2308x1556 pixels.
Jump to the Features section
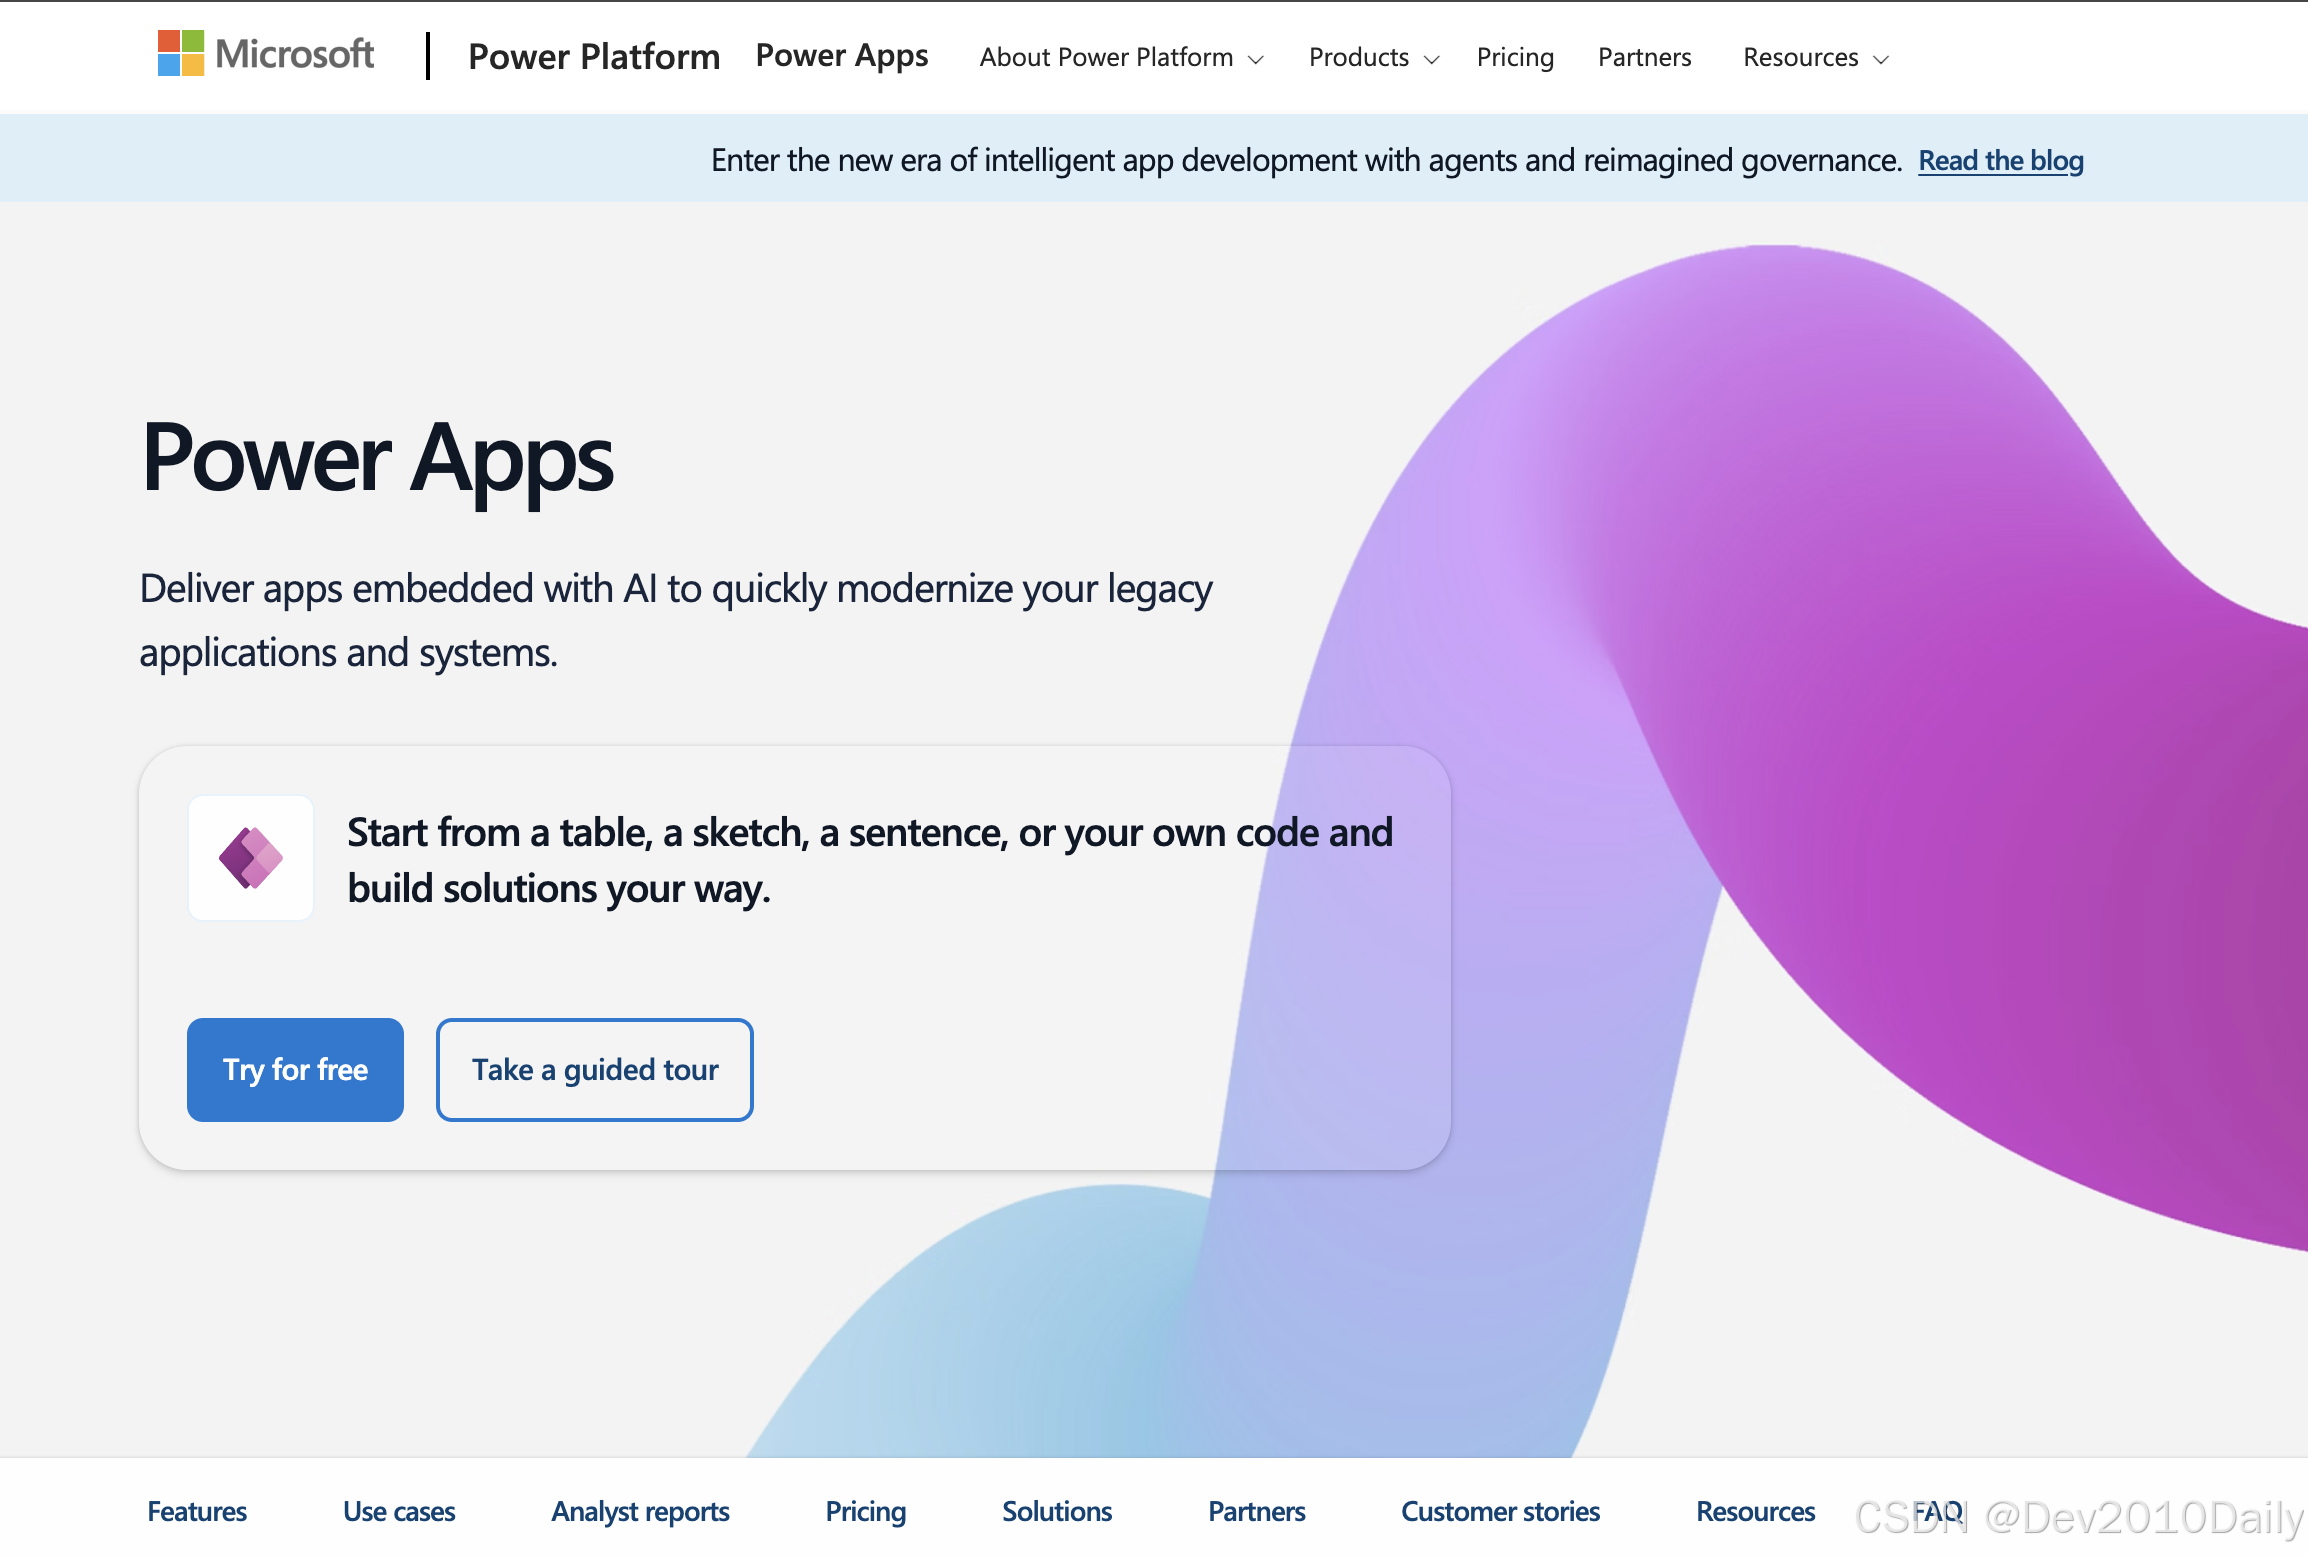[x=197, y=1511]
